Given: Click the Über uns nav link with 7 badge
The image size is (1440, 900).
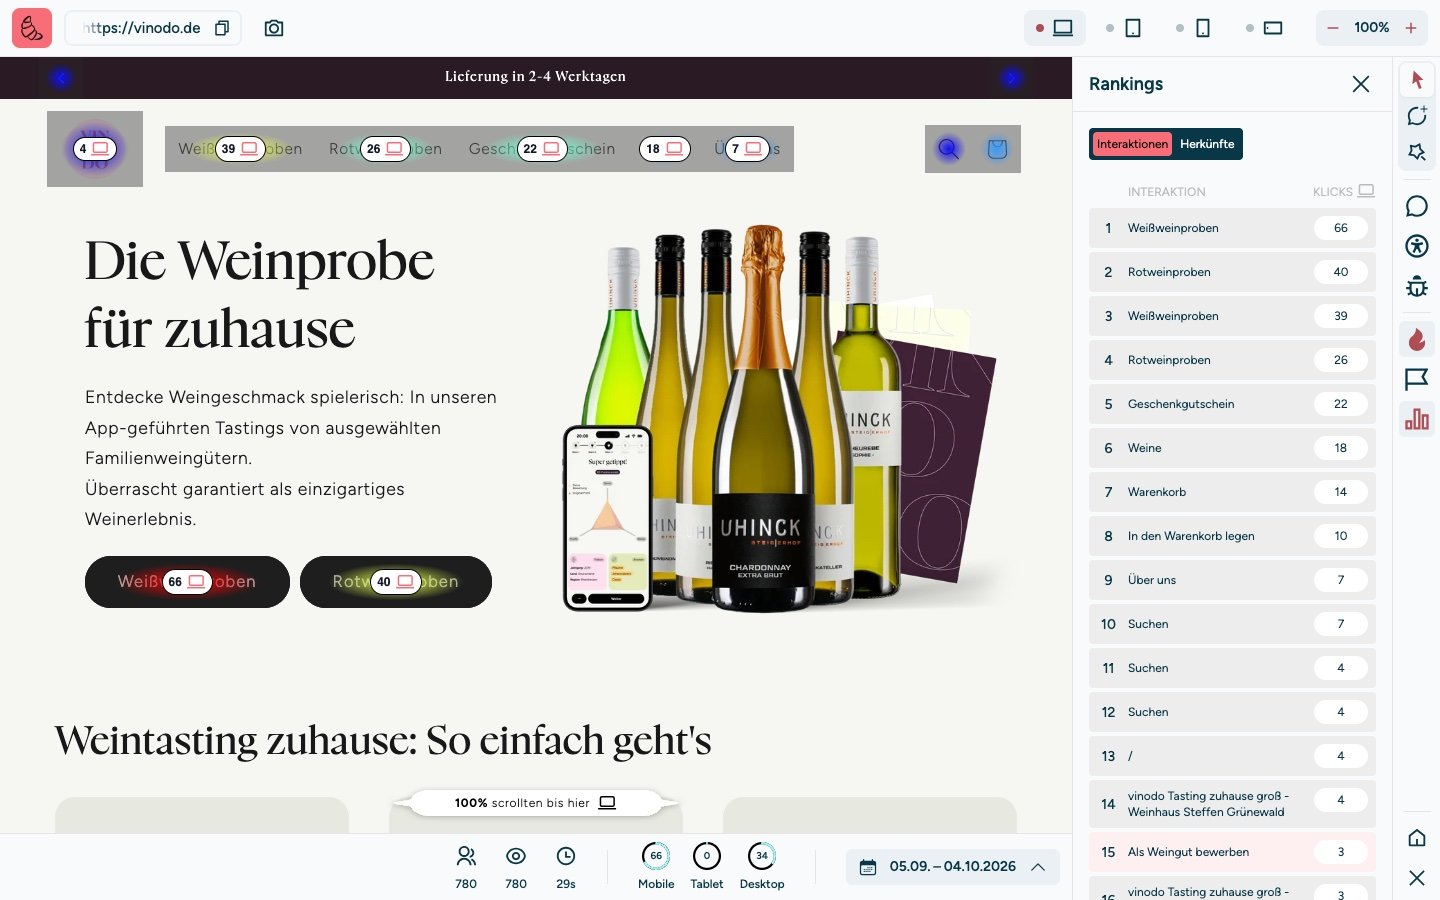Looking at the screenshot, I should click(747, 149).
